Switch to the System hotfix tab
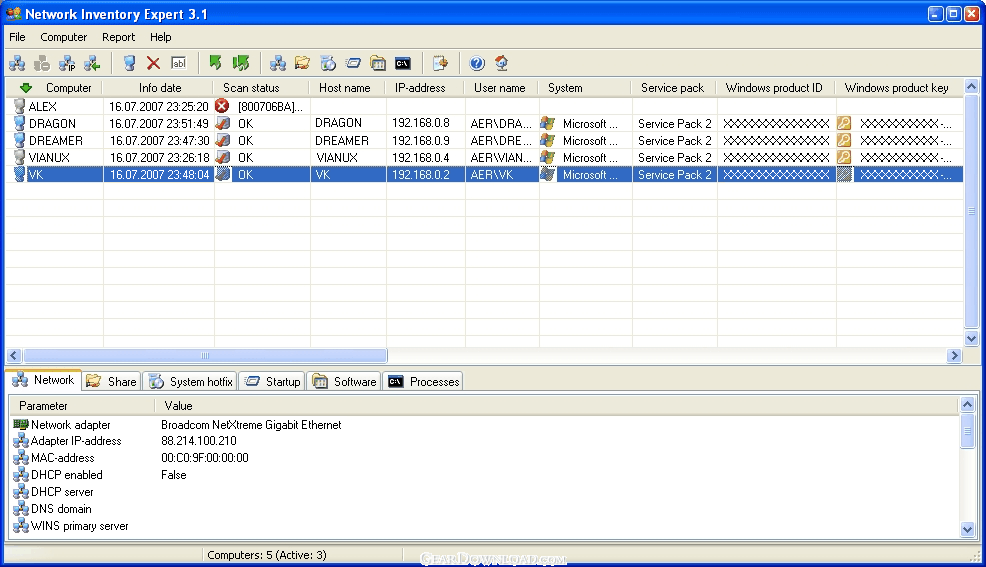 coord(191,382)
